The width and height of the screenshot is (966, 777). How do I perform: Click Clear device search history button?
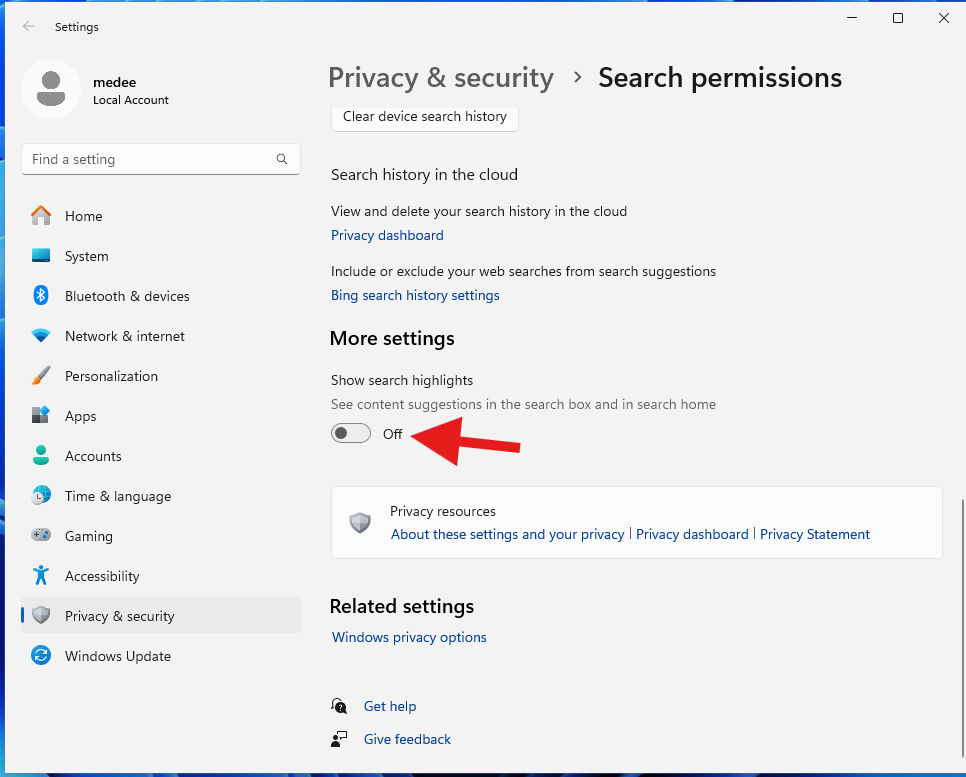pos(424,117)
